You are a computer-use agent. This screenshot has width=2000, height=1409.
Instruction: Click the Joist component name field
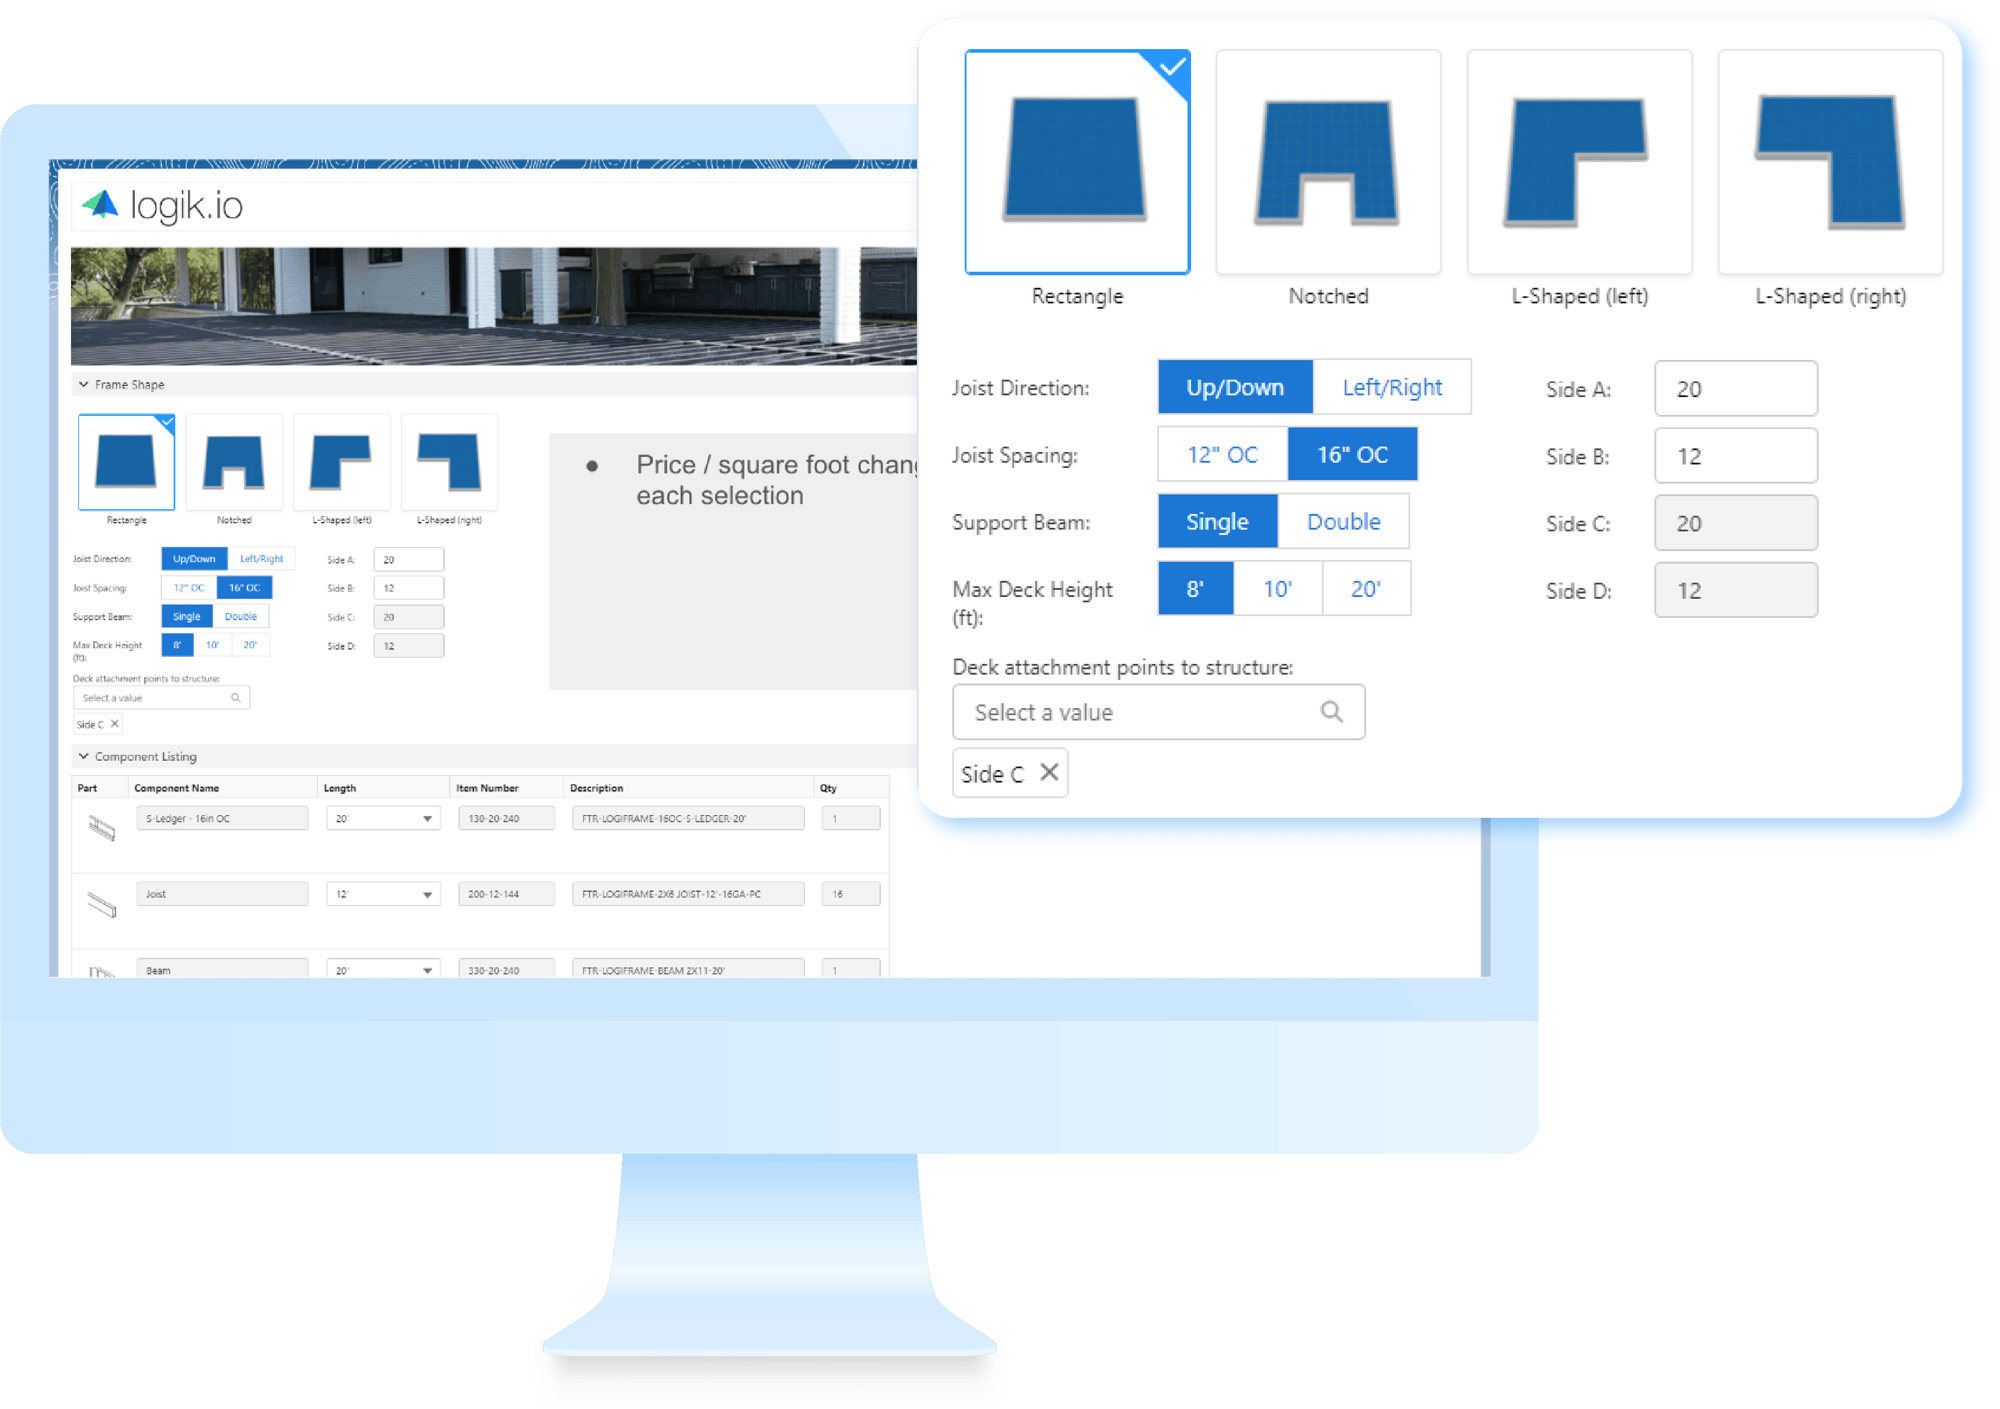(x=222, y=894)
